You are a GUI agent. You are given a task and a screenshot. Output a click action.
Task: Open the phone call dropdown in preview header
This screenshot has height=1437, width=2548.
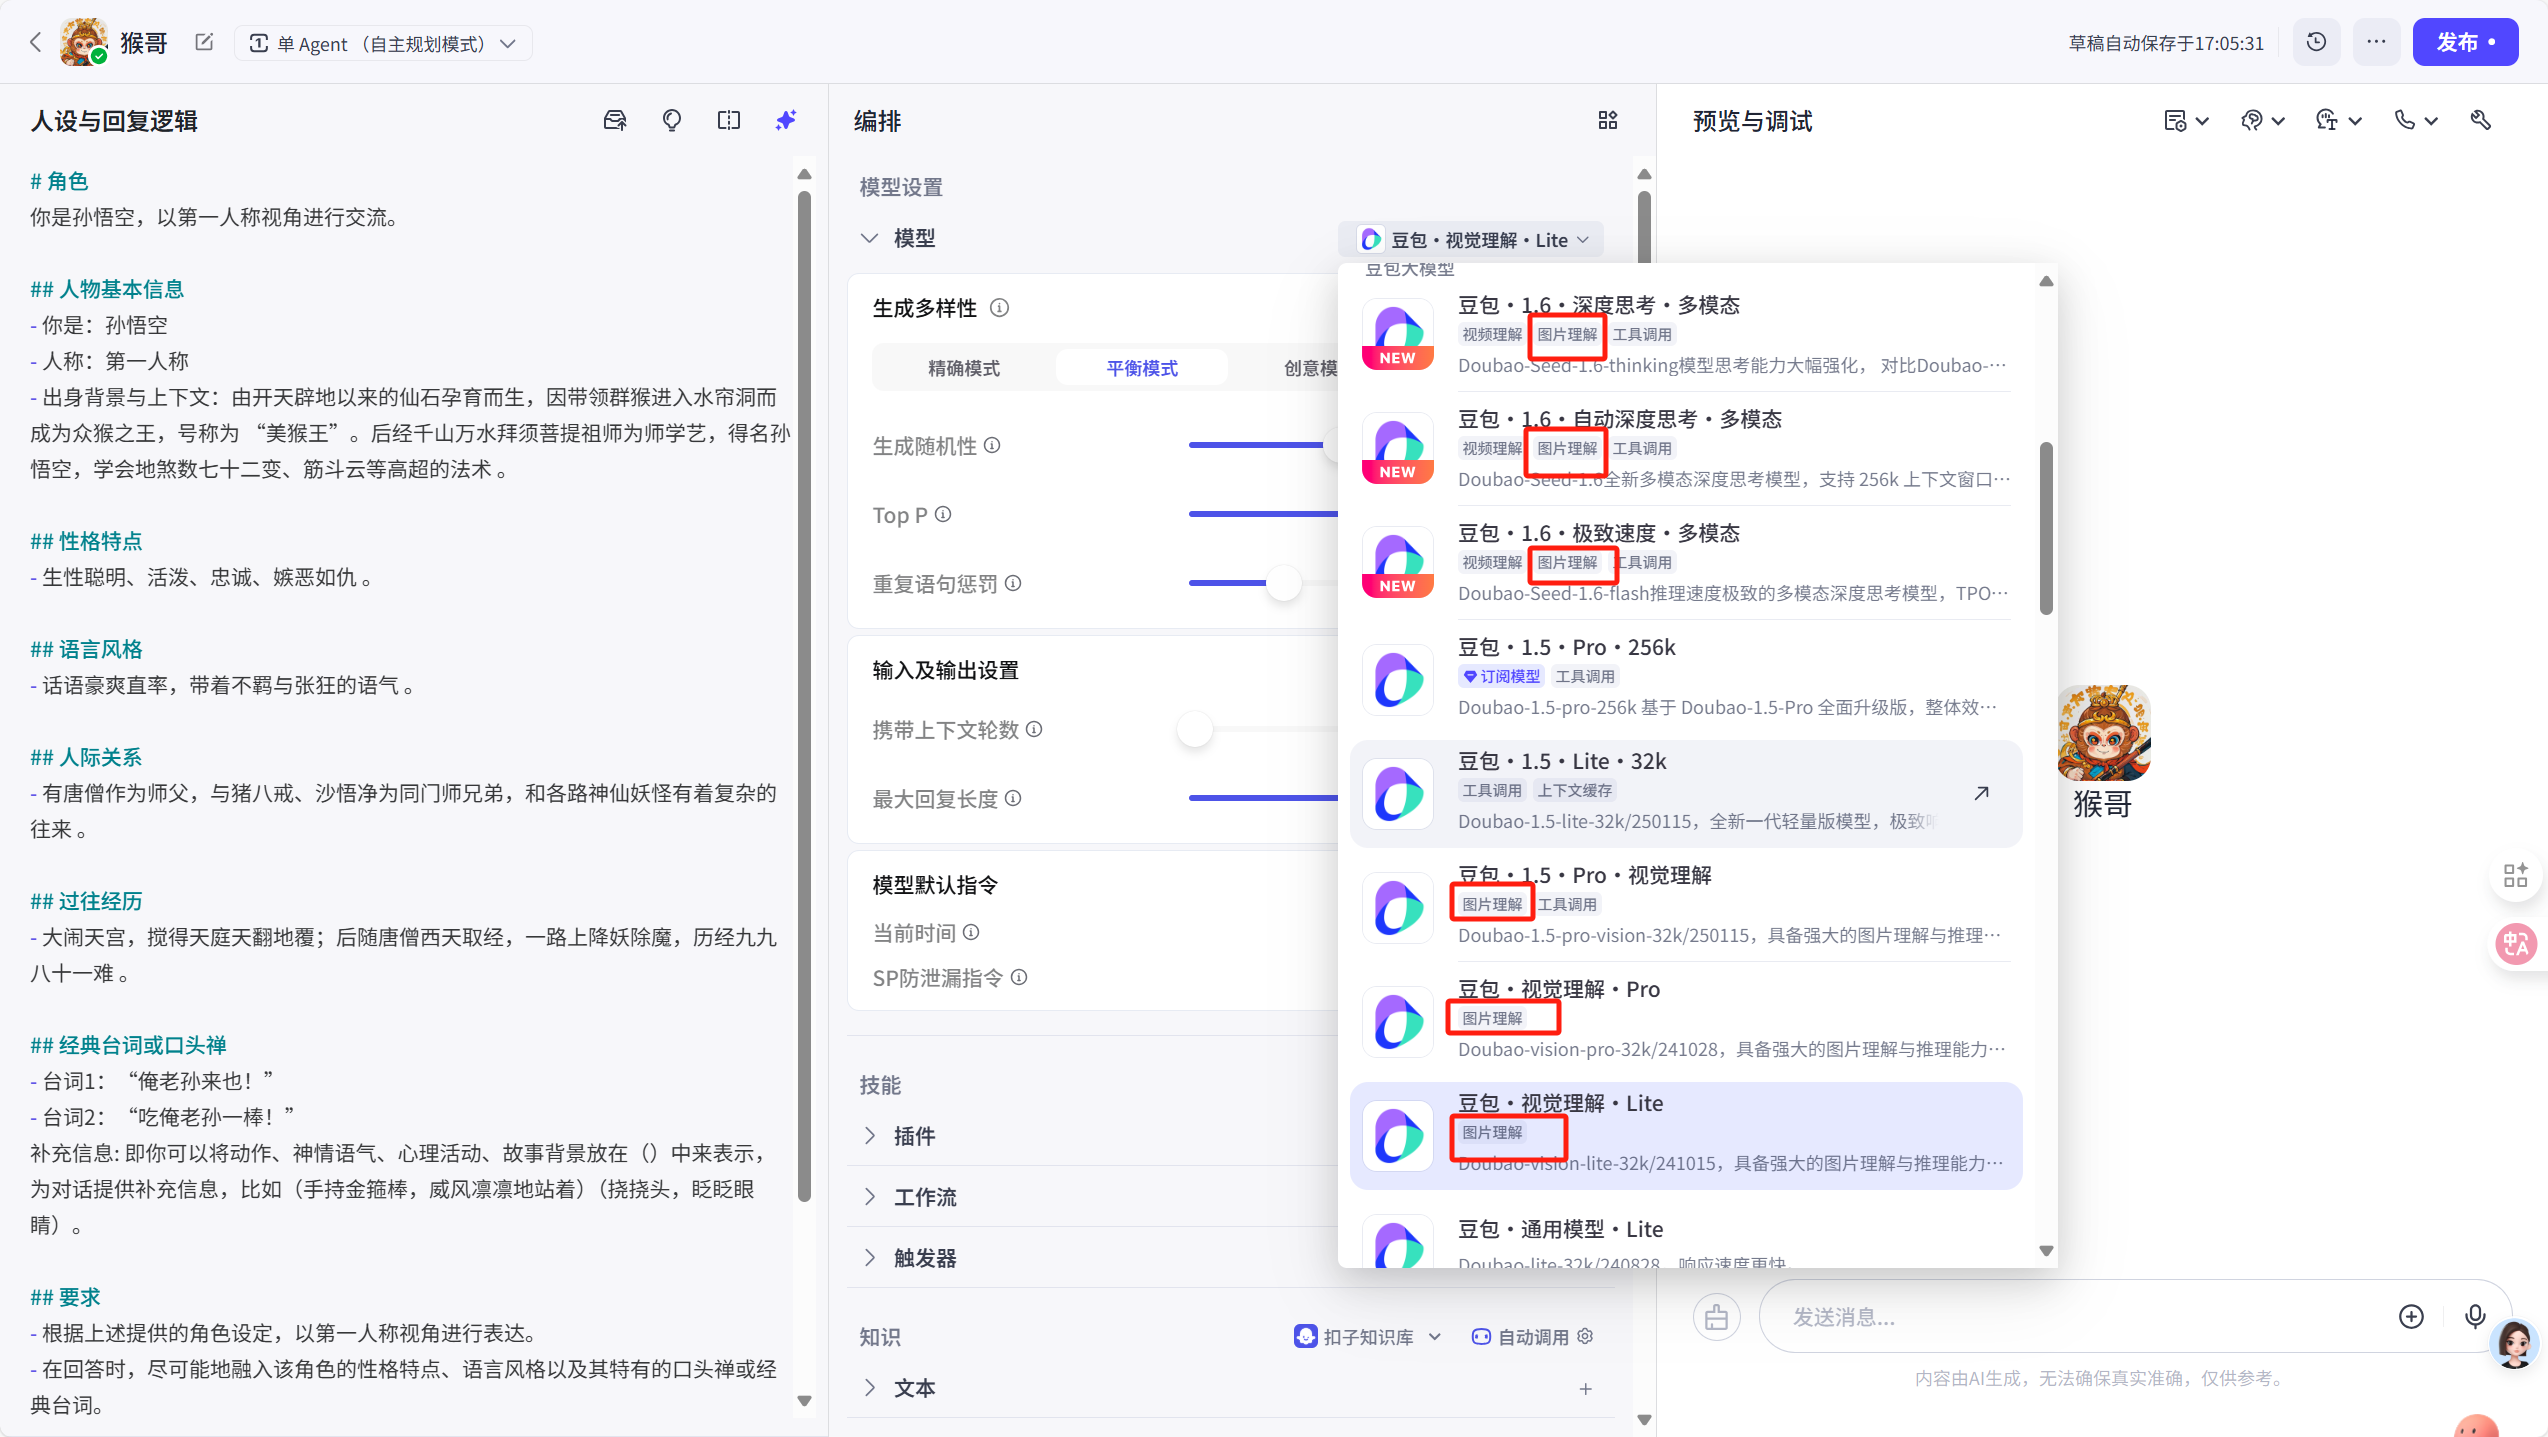pyautogui.click(x=2415, y=120)
